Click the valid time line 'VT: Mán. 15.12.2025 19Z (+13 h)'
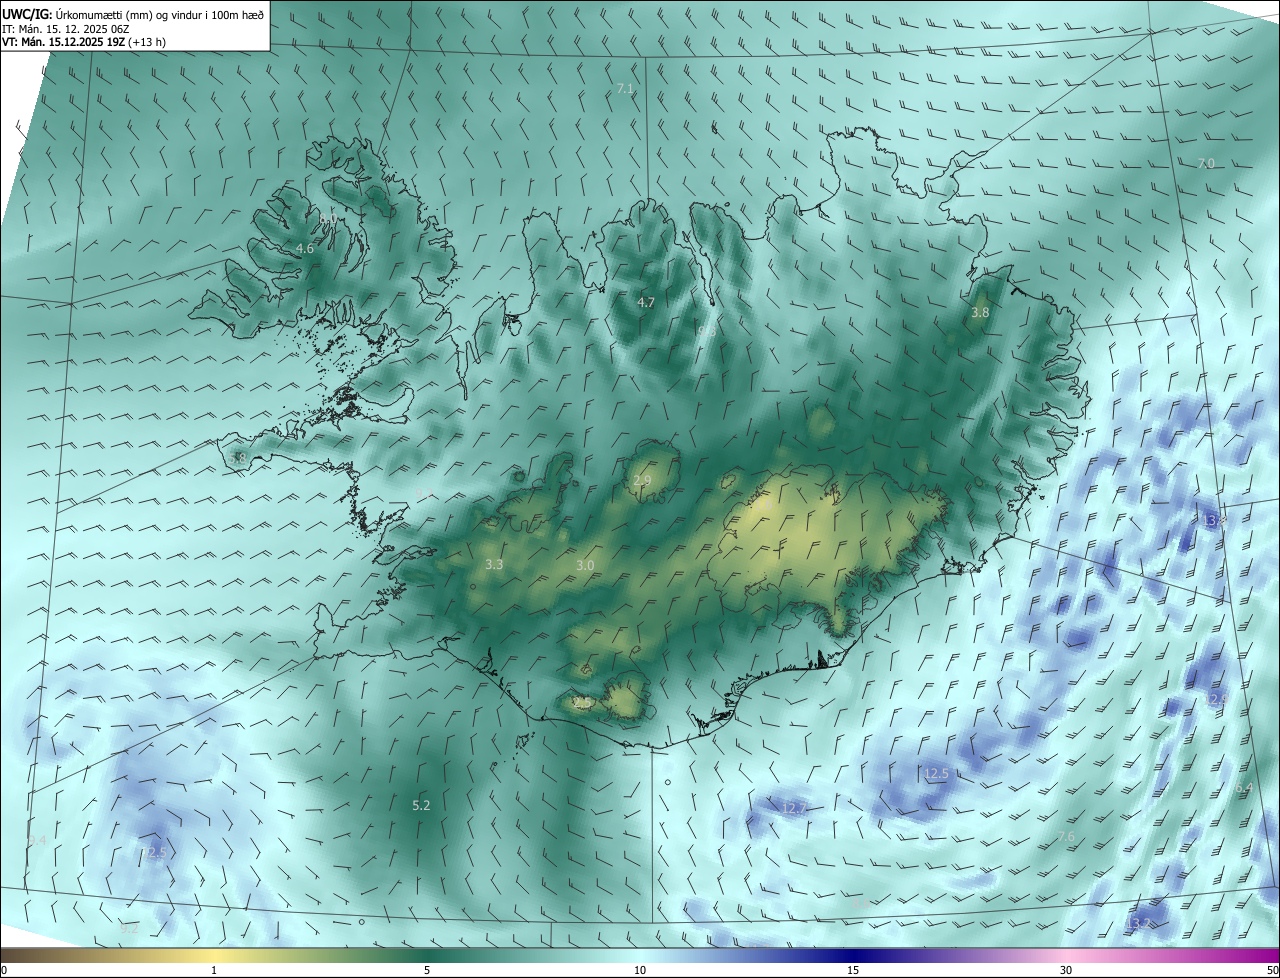Screen dimensions: 1280x978 click(84, 42)
